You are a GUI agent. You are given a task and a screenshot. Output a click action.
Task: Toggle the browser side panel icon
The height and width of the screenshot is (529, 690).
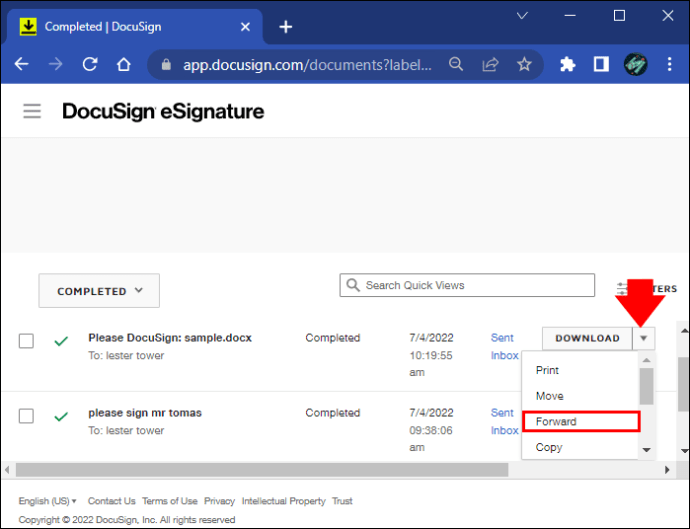coord(601,64)
